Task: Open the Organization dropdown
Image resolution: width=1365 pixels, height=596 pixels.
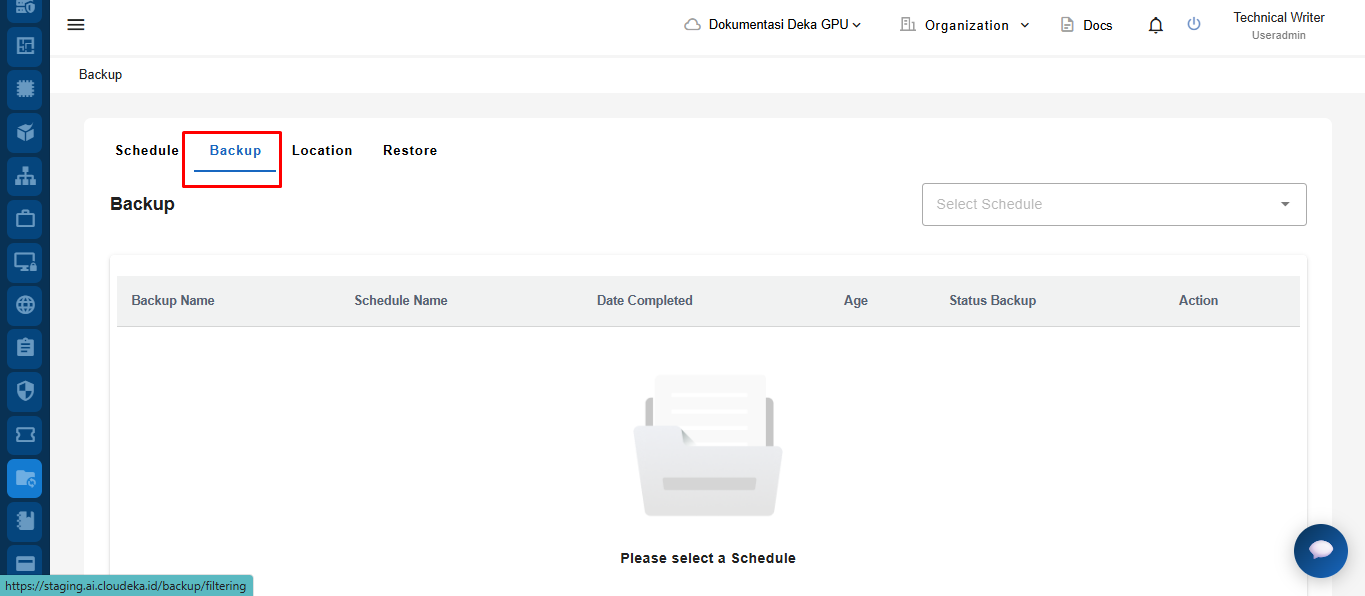Action: (x=965, y=25)
